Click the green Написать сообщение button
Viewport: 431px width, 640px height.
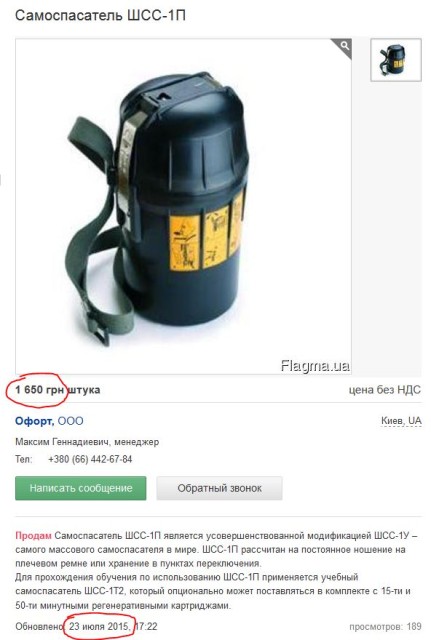coord(81,488)
